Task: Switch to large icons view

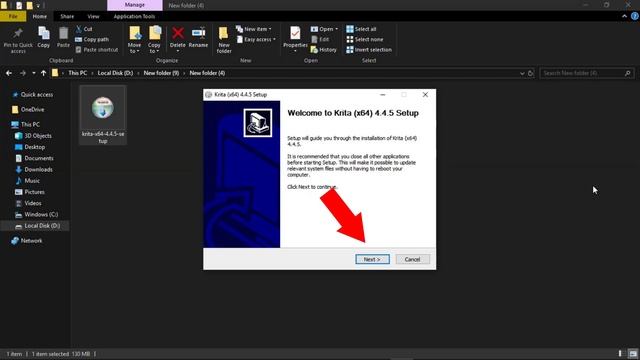Action: coord(633,354)
